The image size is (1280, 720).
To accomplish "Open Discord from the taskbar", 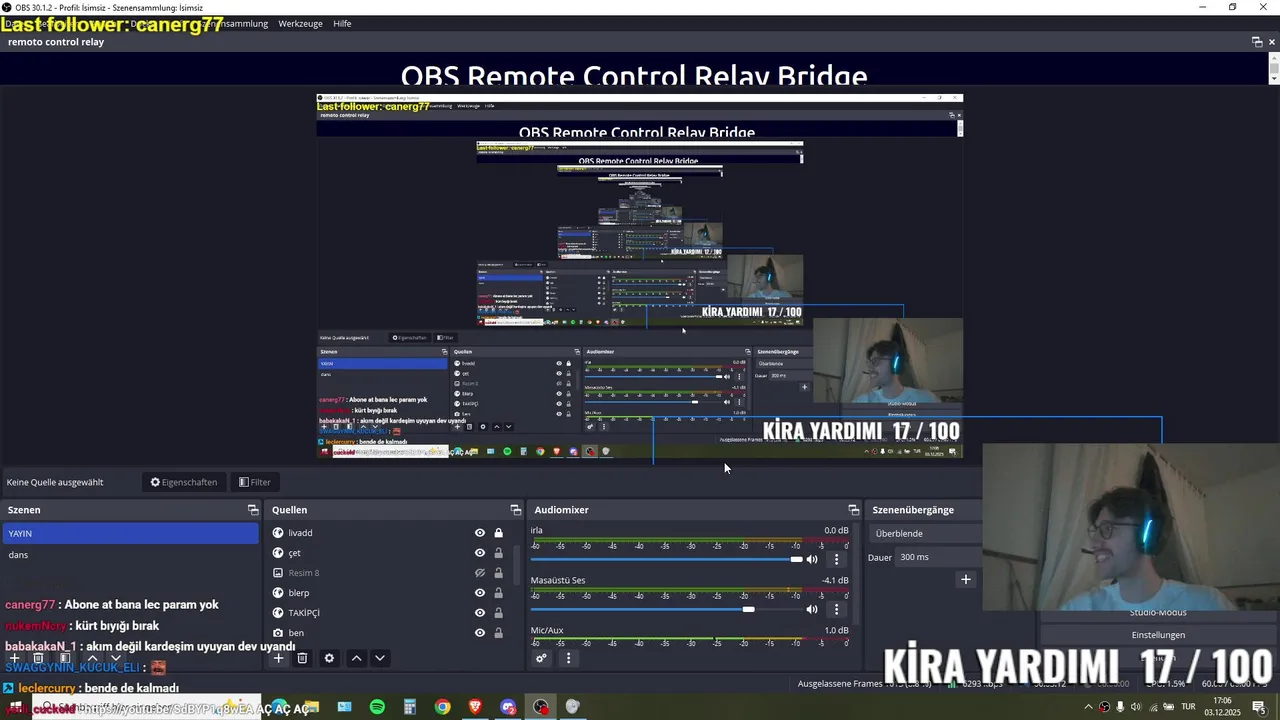I will click(508, 707).
